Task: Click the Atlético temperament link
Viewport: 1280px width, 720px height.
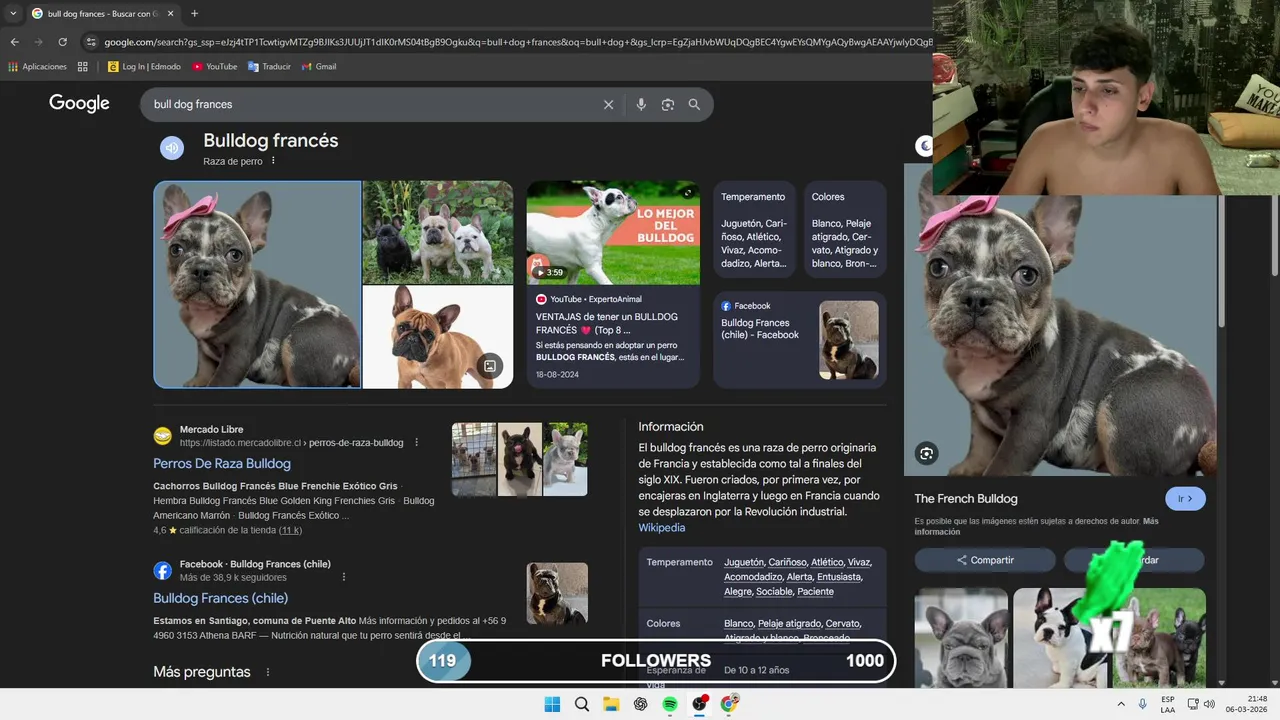Action: [x=827, y=562]
